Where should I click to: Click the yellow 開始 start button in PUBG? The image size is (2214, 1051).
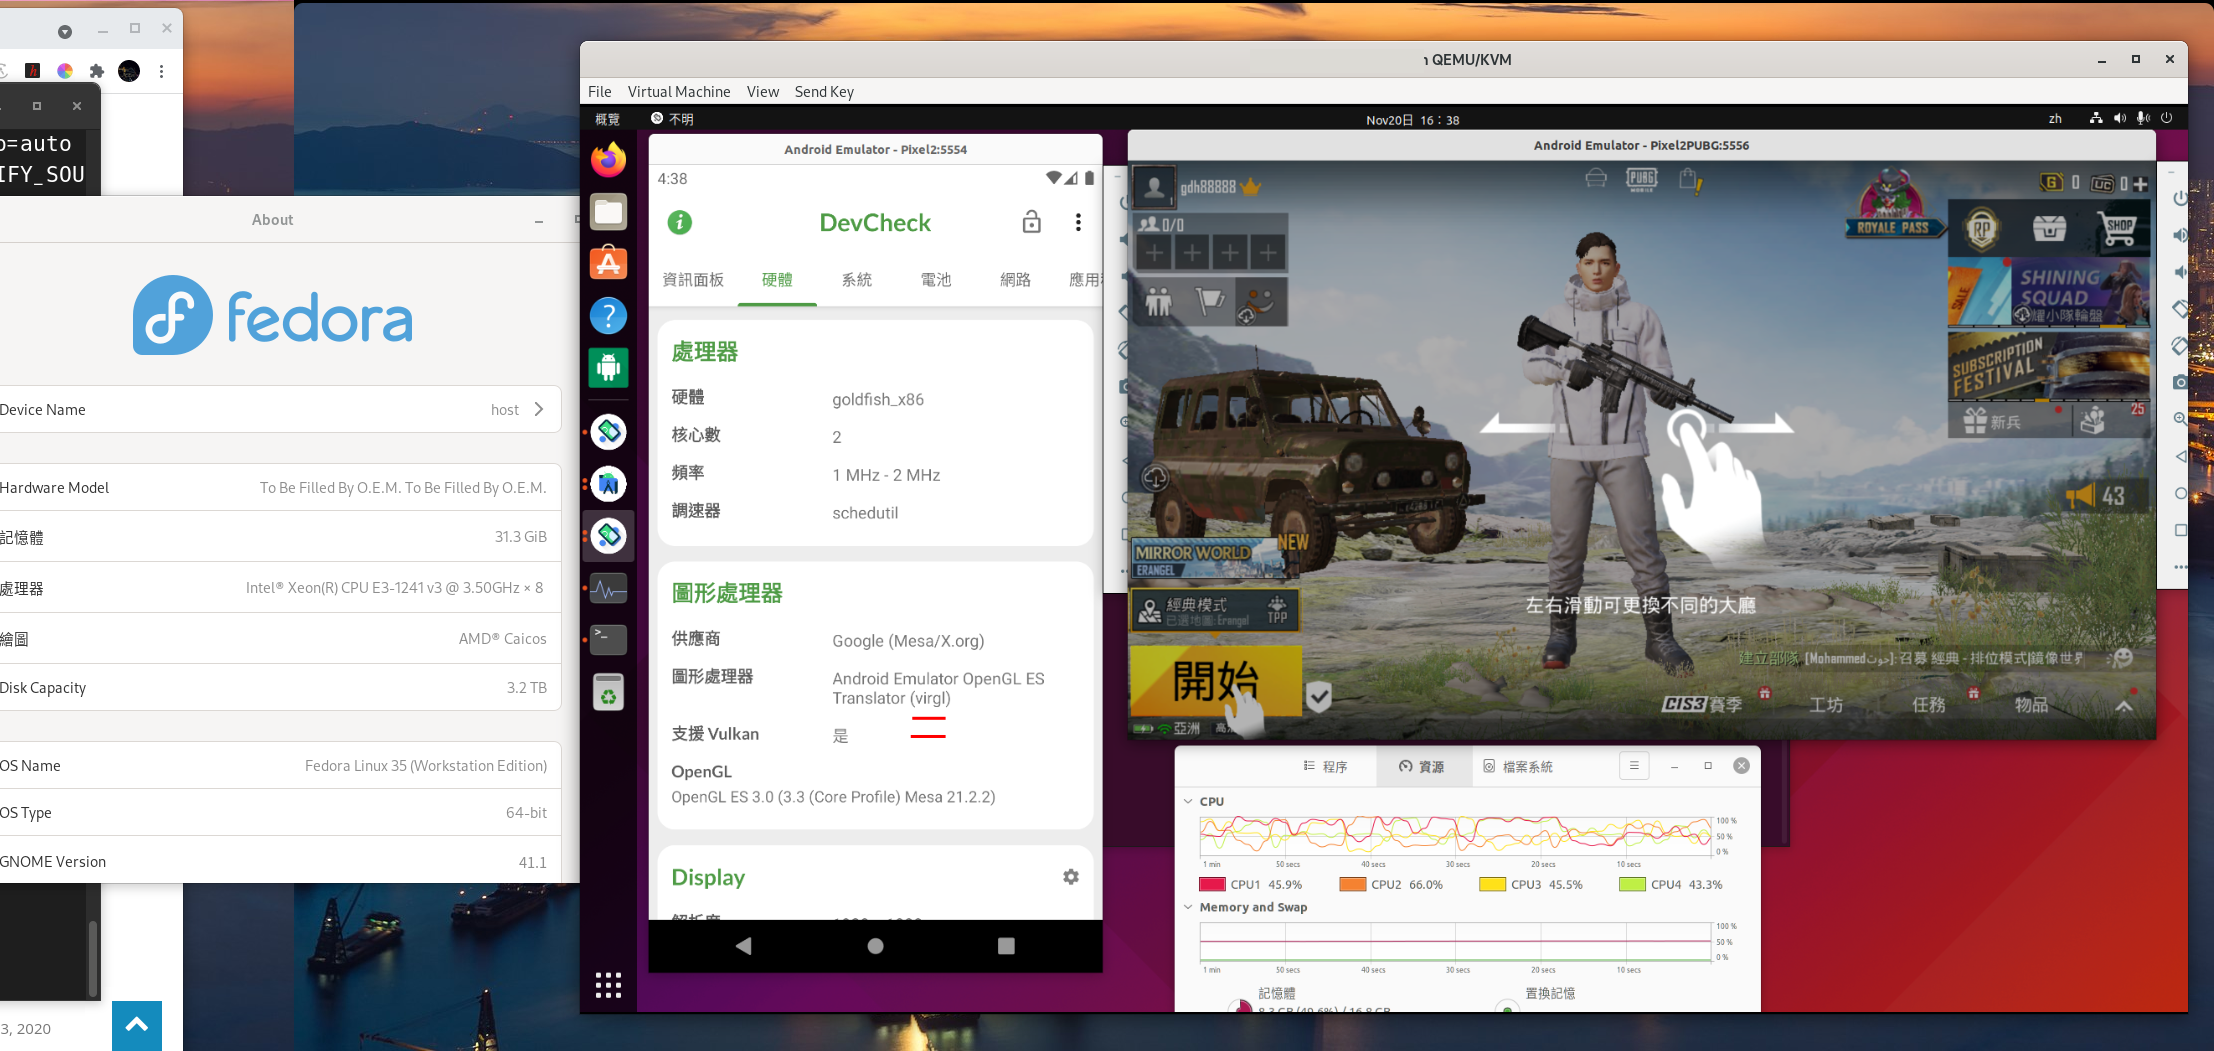pos(1216,680)
